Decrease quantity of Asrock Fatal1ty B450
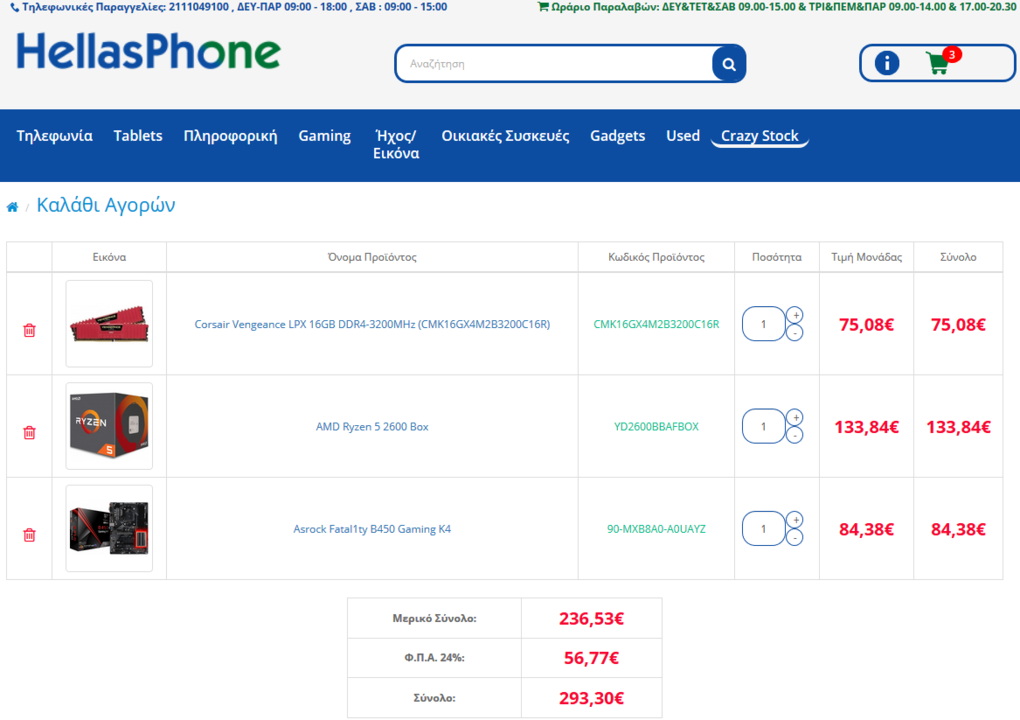This screenshot has width=1020, height=720. click(795, 538)
